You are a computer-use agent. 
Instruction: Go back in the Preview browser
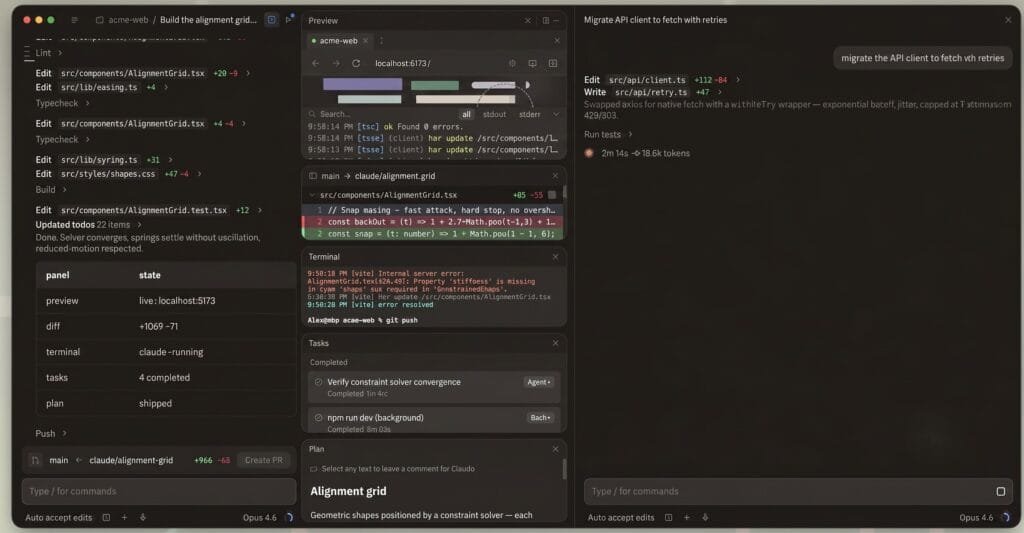[316, 63]
